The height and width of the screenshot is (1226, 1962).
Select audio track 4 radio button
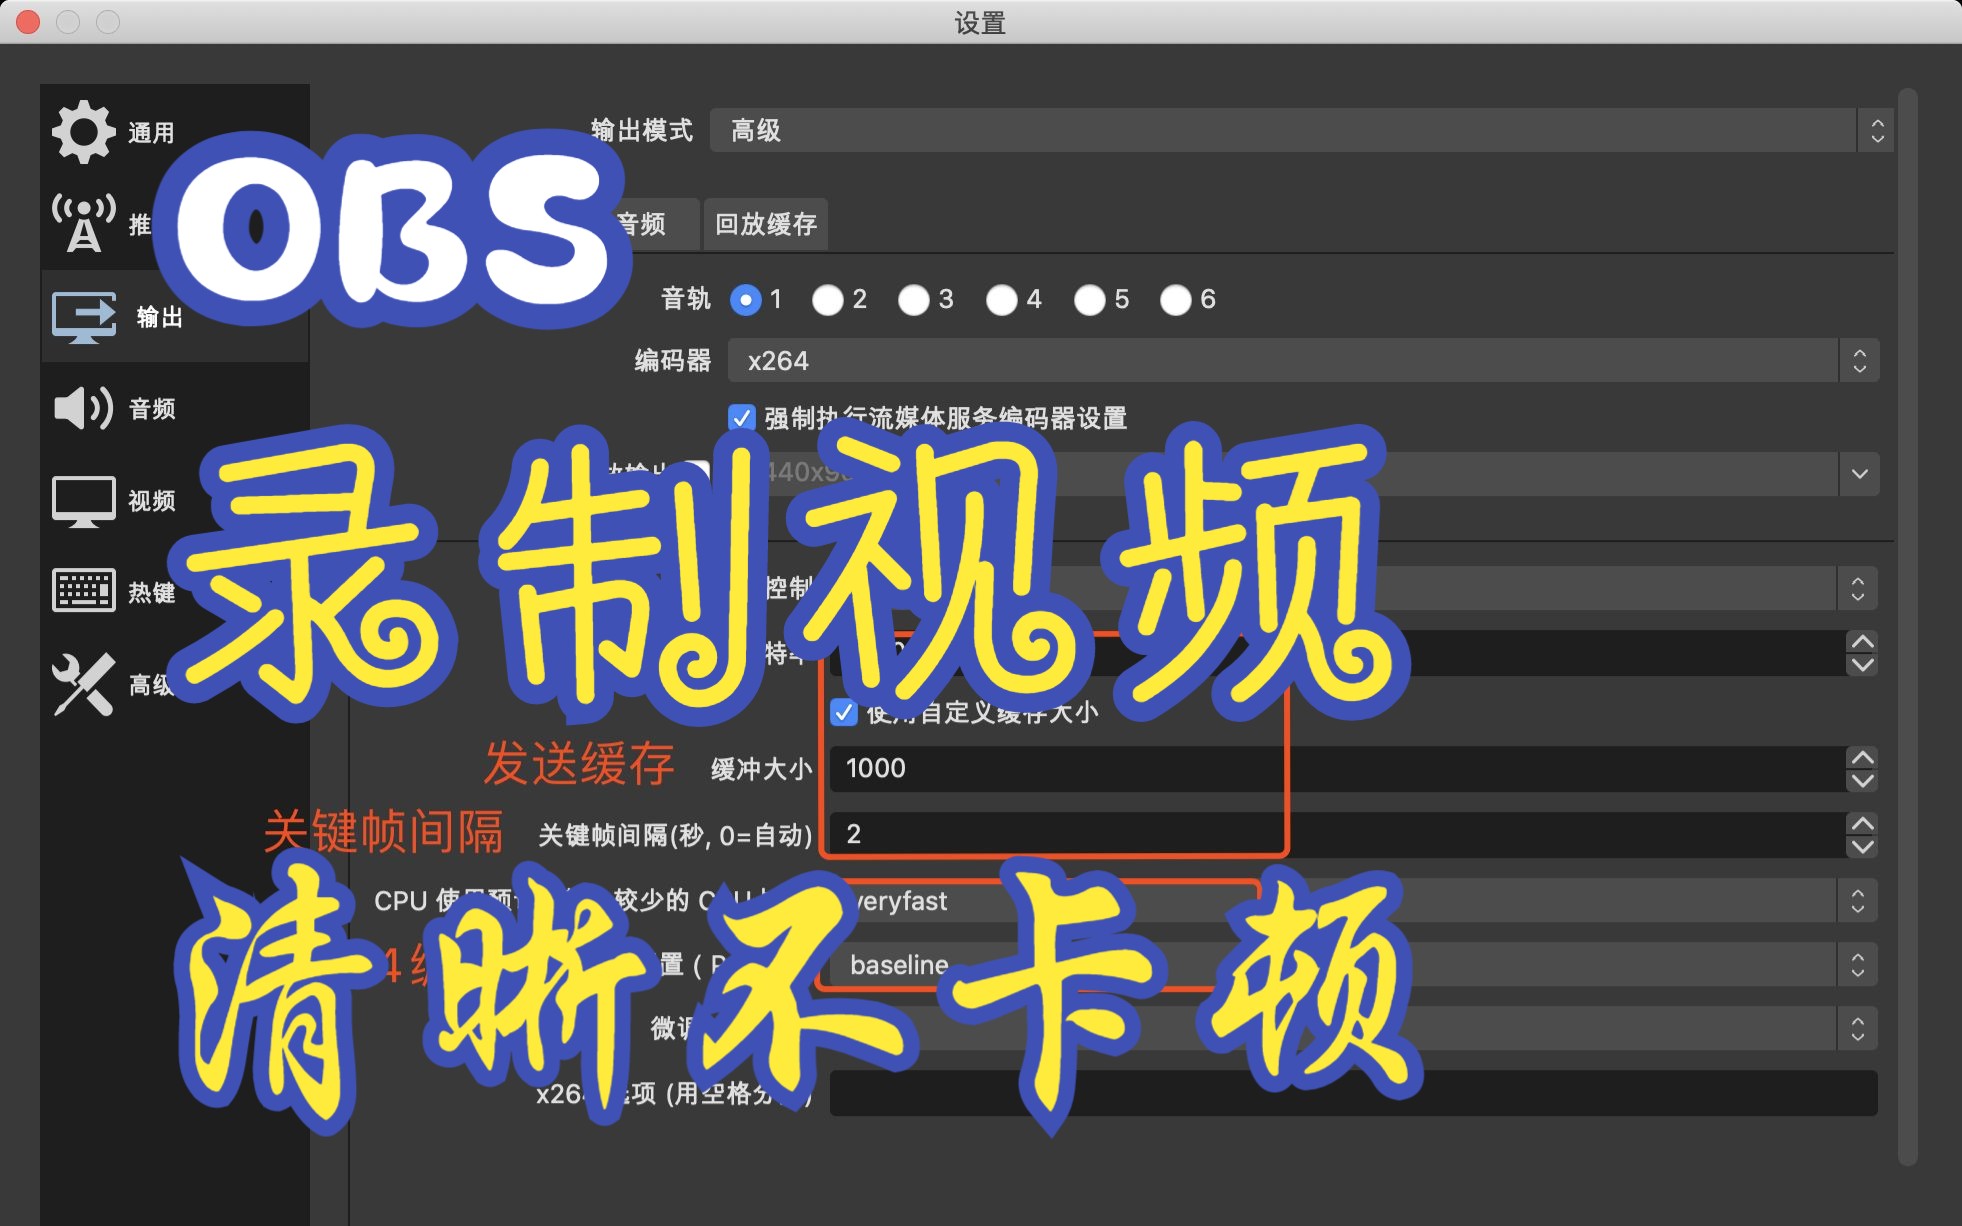tap(1002, 299)
